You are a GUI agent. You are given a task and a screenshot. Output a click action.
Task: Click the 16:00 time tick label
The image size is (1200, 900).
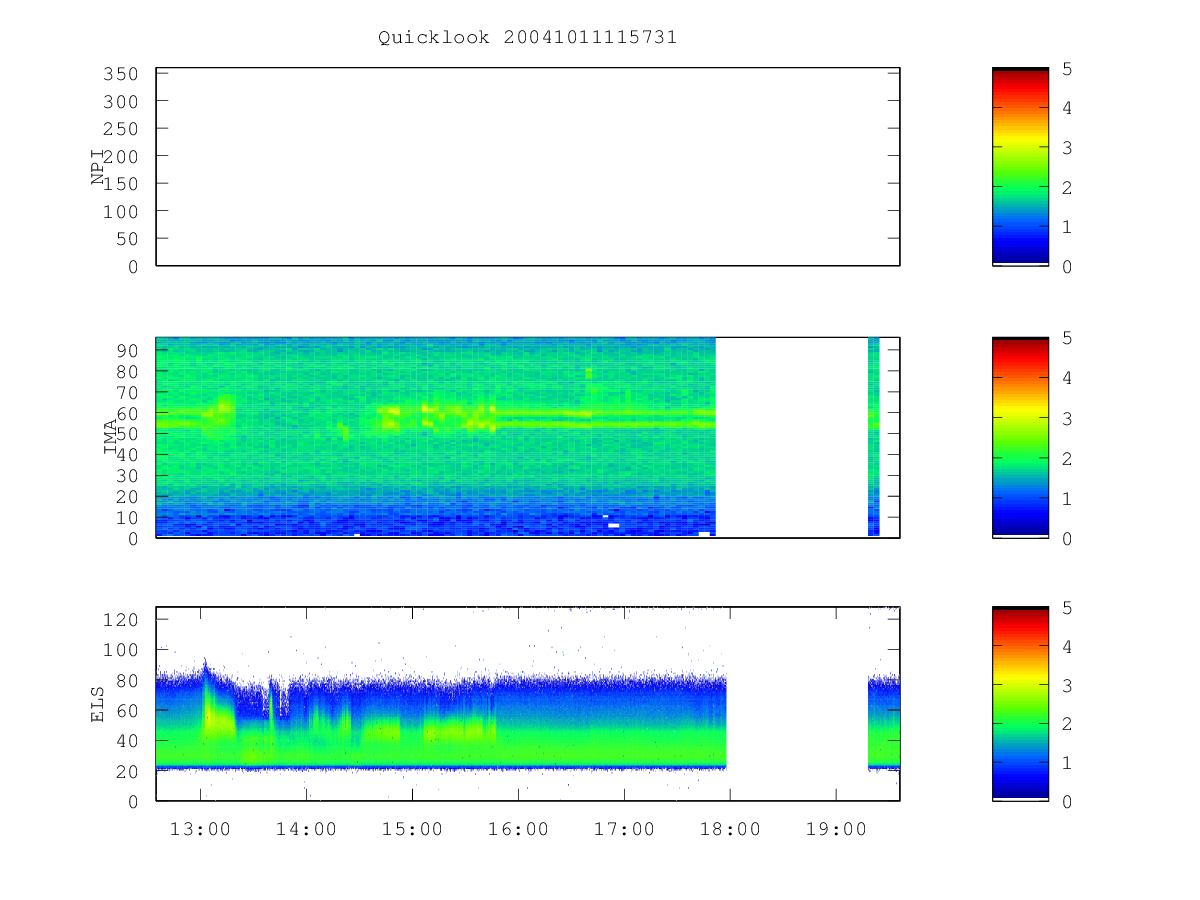pyautogui.click(x=519, y=829)
